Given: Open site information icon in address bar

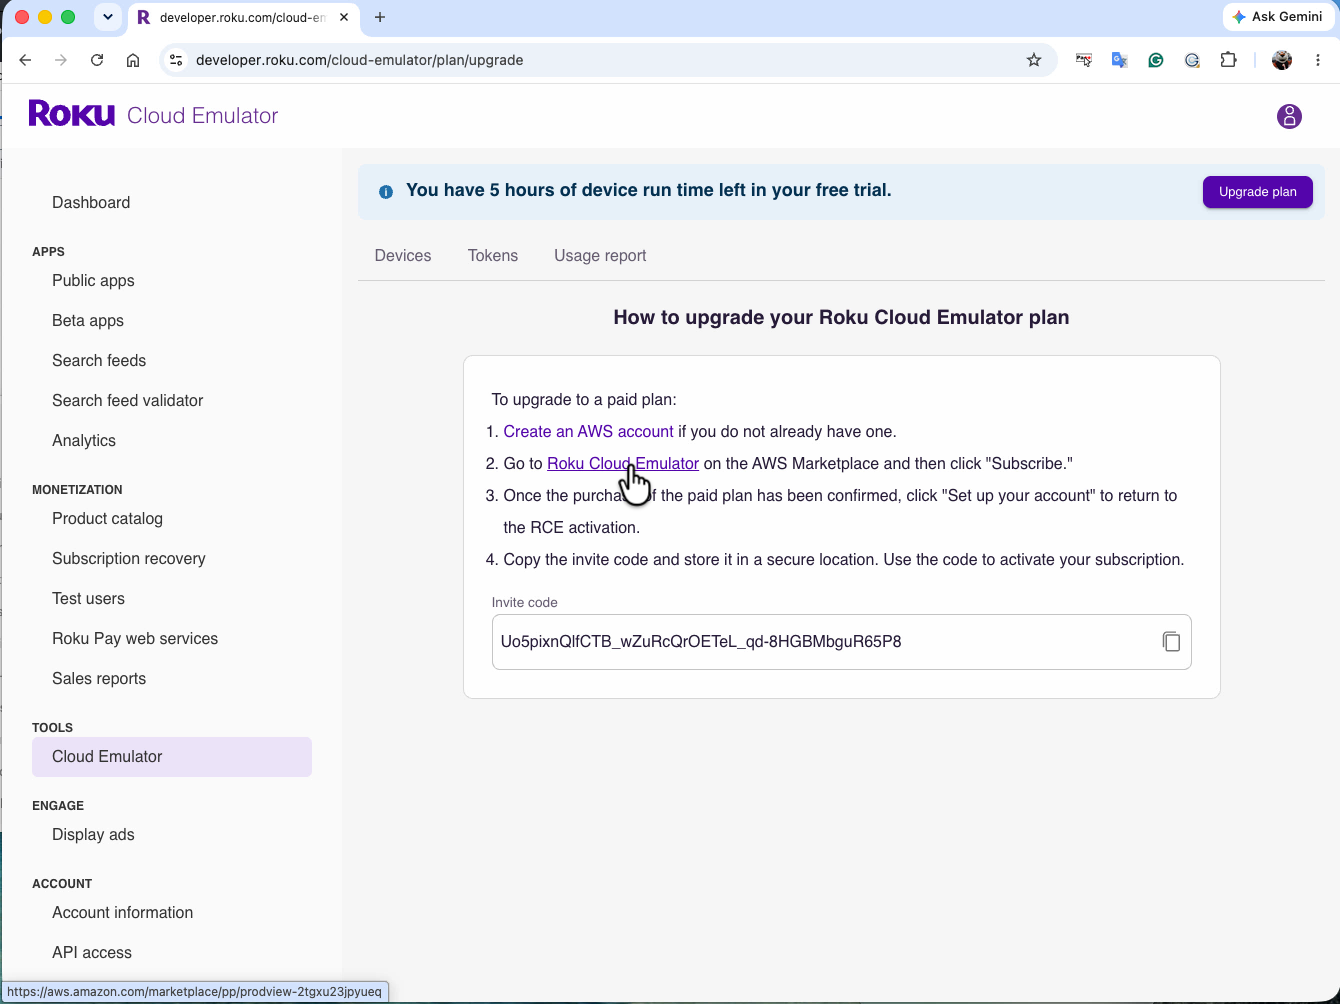Looking at the screenshot, I should (x=176, y=60).
